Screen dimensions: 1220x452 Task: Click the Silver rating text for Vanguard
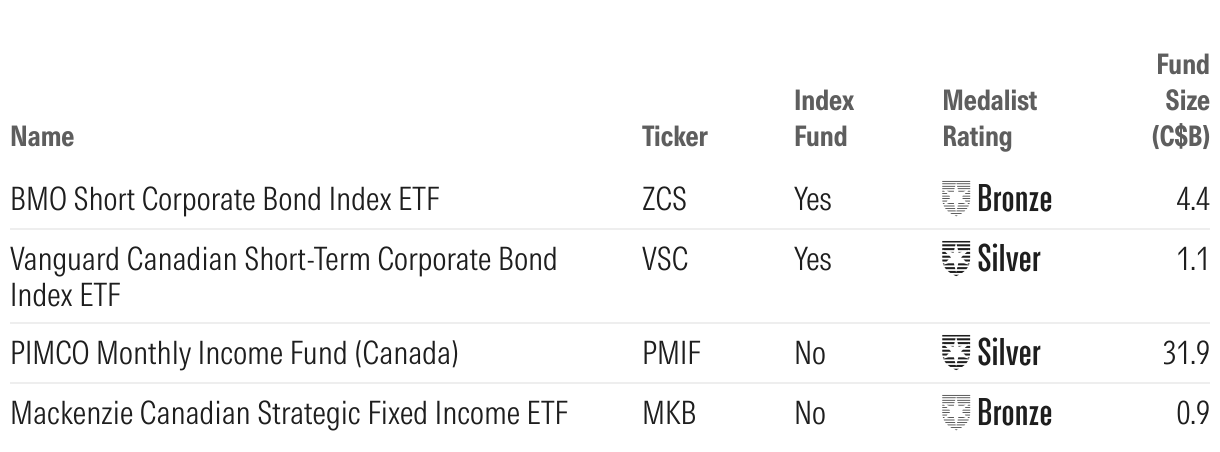click(x=1009, y=259)
